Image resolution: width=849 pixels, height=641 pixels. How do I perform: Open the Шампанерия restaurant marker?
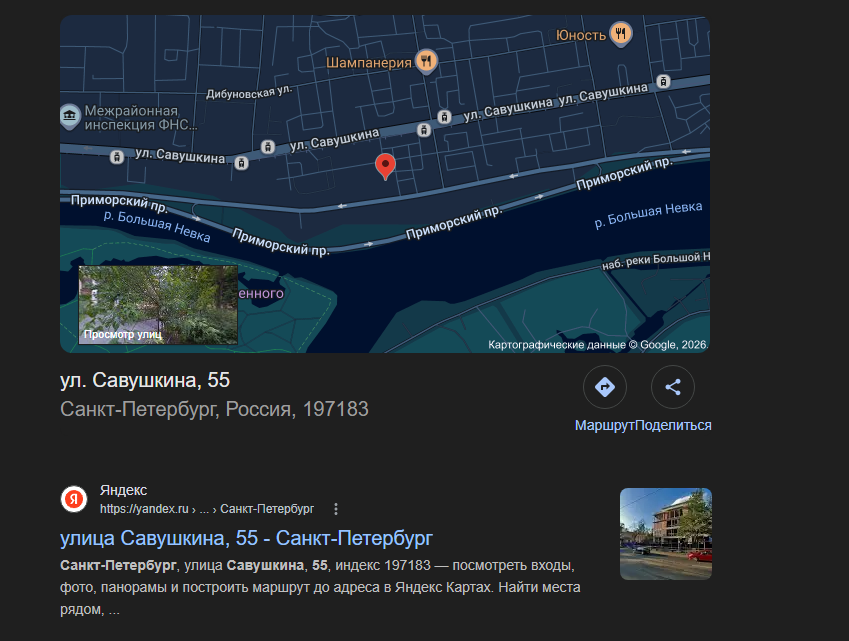click(426, 61)
